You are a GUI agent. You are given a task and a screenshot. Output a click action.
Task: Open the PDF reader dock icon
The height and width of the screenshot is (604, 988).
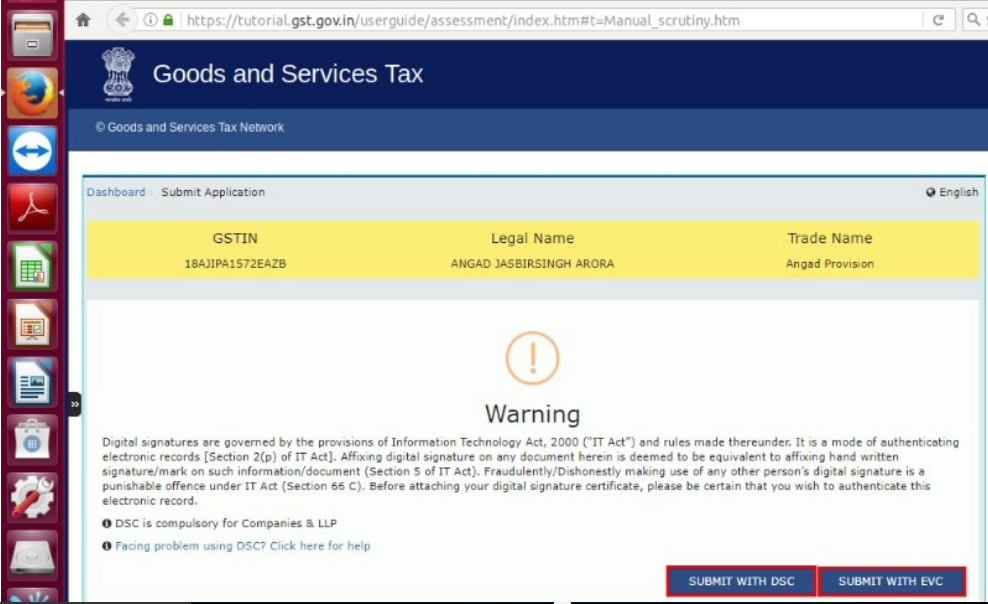(x=32, y=209)
